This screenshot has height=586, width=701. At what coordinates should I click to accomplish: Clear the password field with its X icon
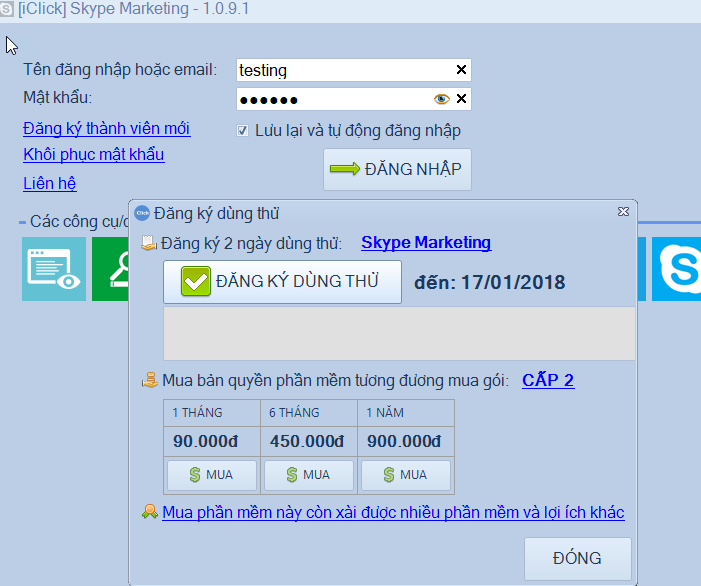click(x=461, y=99)
